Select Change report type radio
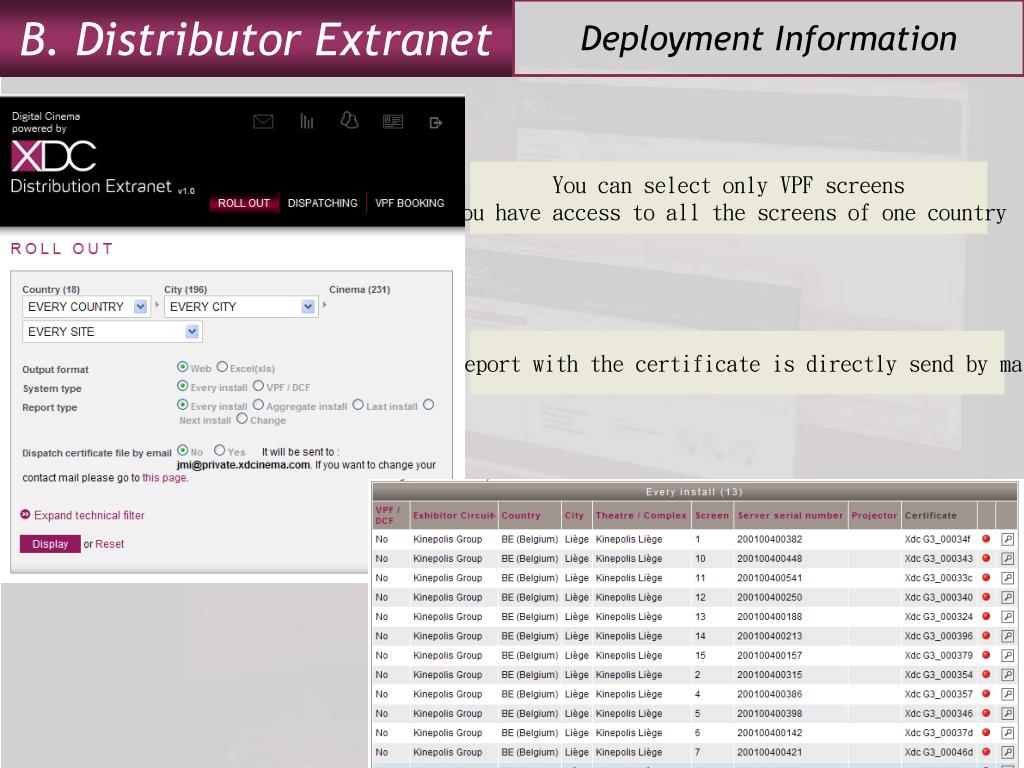The width and height of the screenshot is (1024, 768). (x=242, y=419)
